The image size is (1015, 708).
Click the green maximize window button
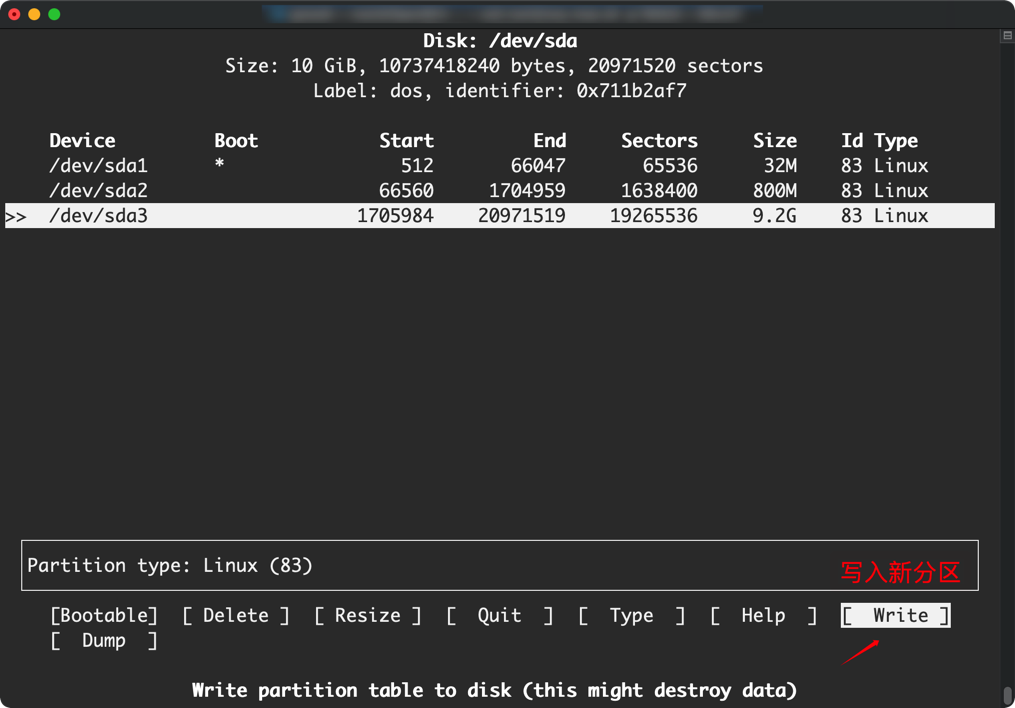(54, 14)
